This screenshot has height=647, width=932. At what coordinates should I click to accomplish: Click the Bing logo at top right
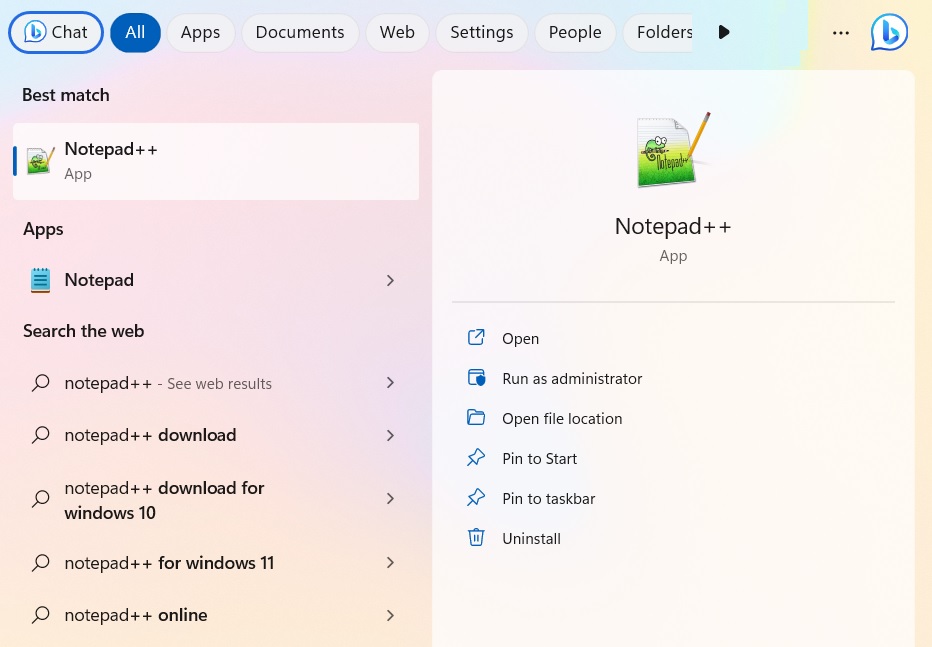[889, 32]
